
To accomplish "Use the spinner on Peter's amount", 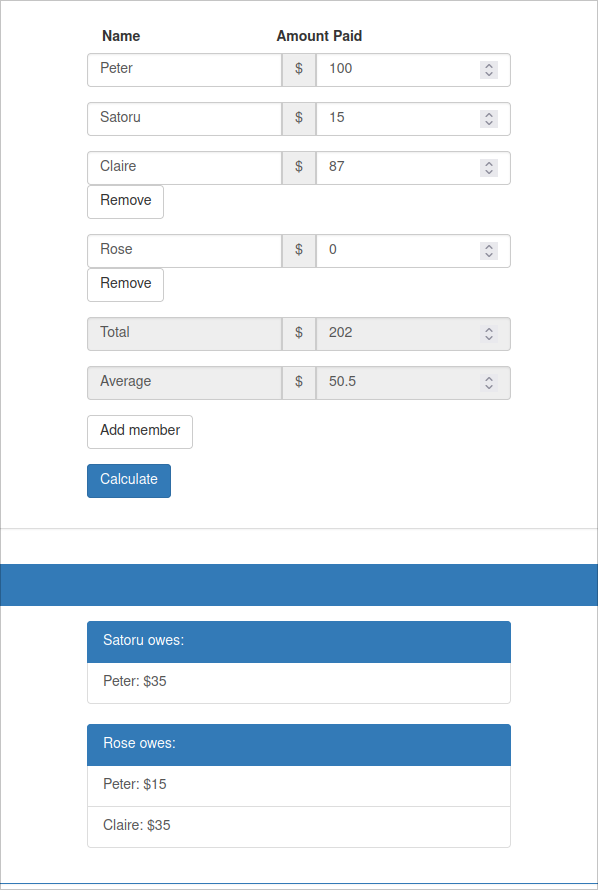I will coord(489,70).
